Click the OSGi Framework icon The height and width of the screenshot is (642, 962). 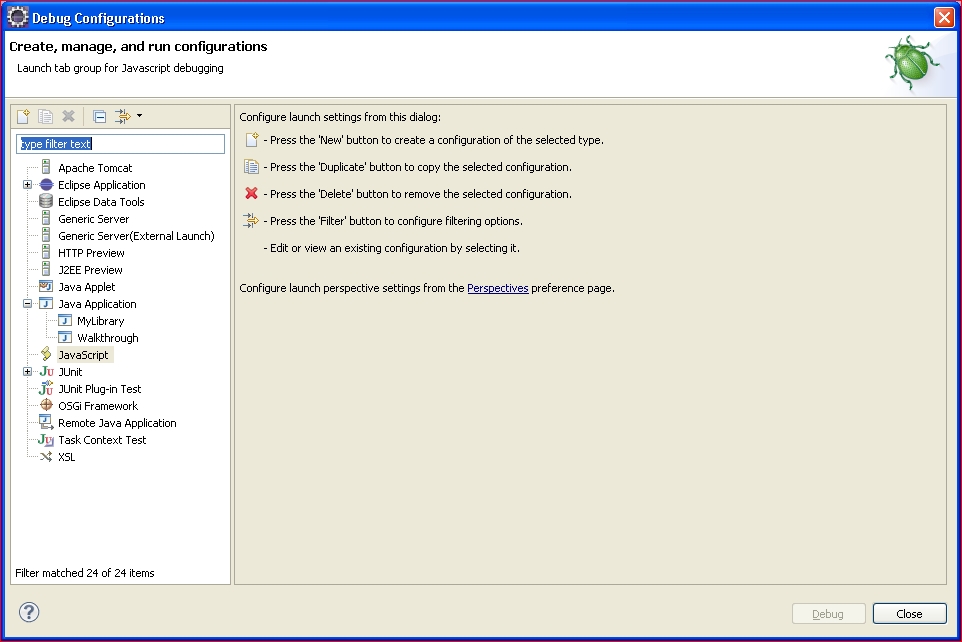point(46,405)
